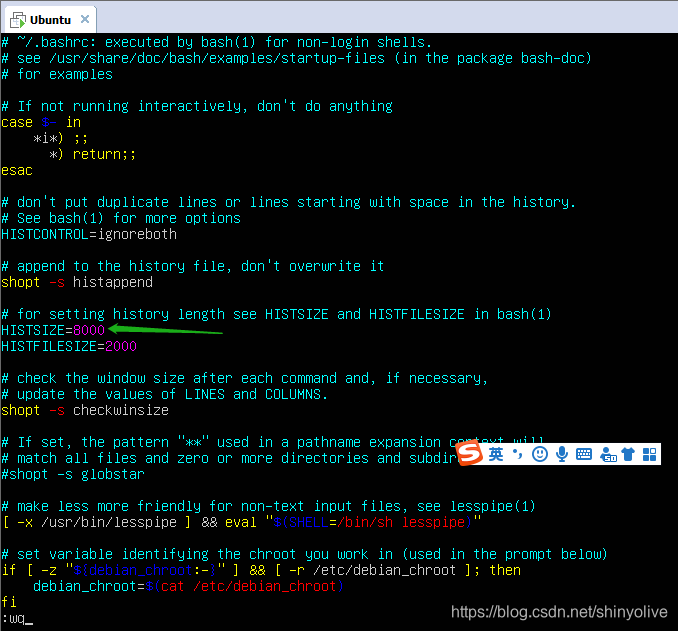Click the HISTFILESIZE=2000 line

click(68, 346)
